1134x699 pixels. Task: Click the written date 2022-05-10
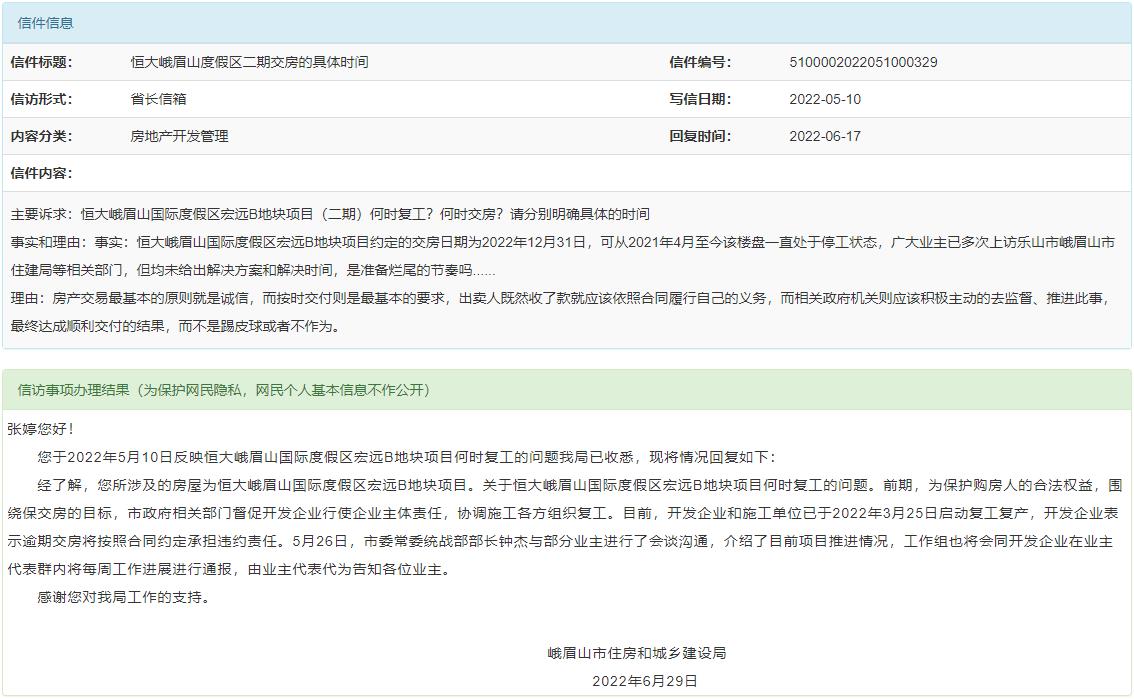coord(825,99)
